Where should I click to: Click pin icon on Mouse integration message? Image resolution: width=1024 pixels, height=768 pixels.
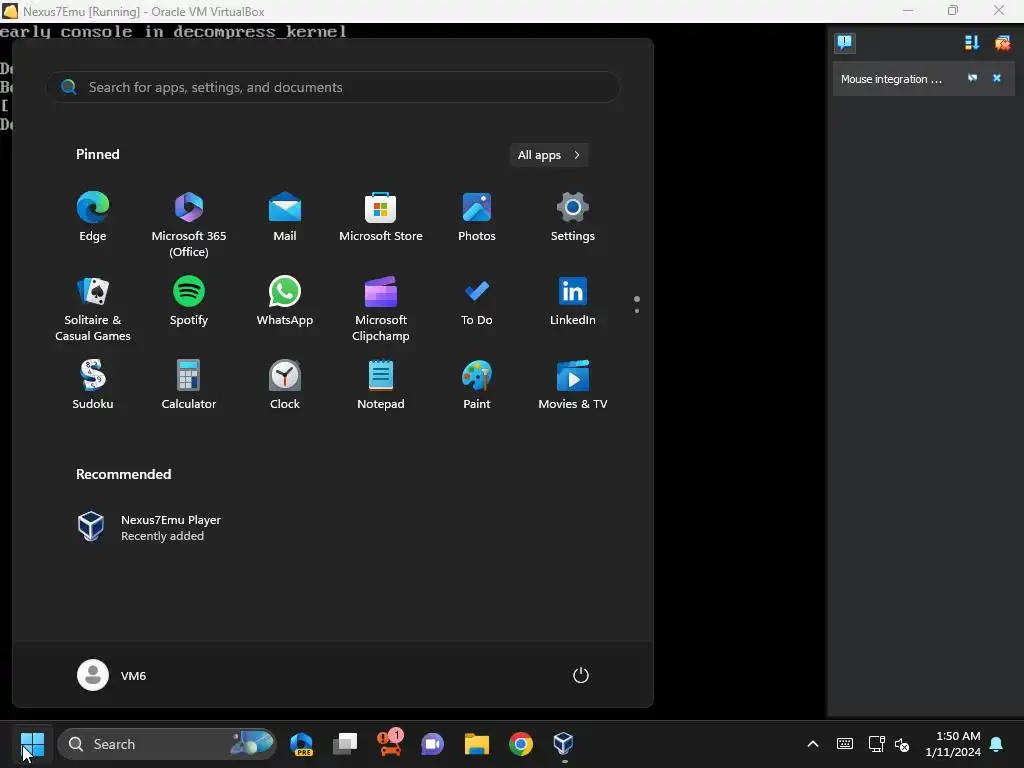972,78
